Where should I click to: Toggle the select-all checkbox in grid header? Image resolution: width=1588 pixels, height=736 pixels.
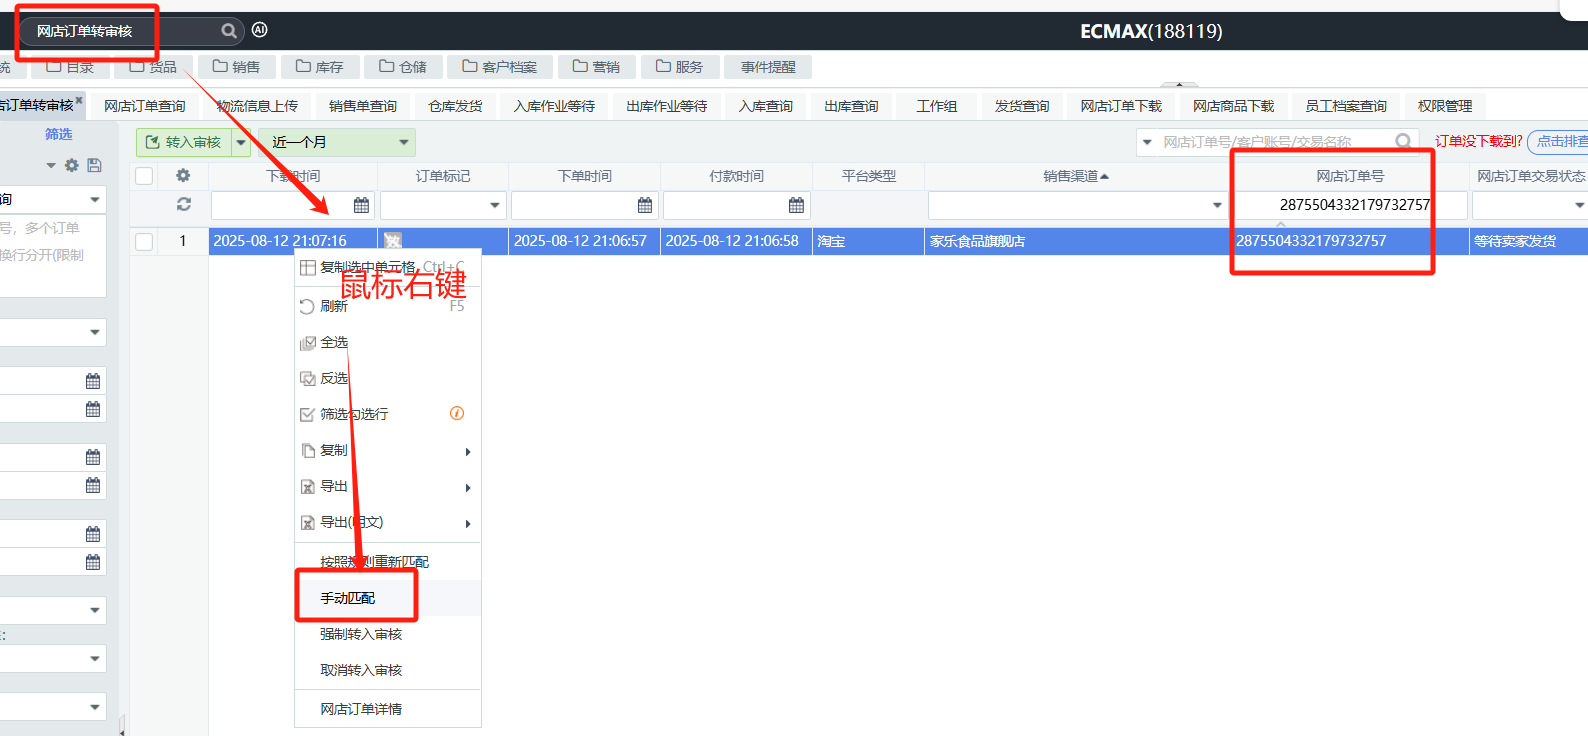[x=144, y=176]
